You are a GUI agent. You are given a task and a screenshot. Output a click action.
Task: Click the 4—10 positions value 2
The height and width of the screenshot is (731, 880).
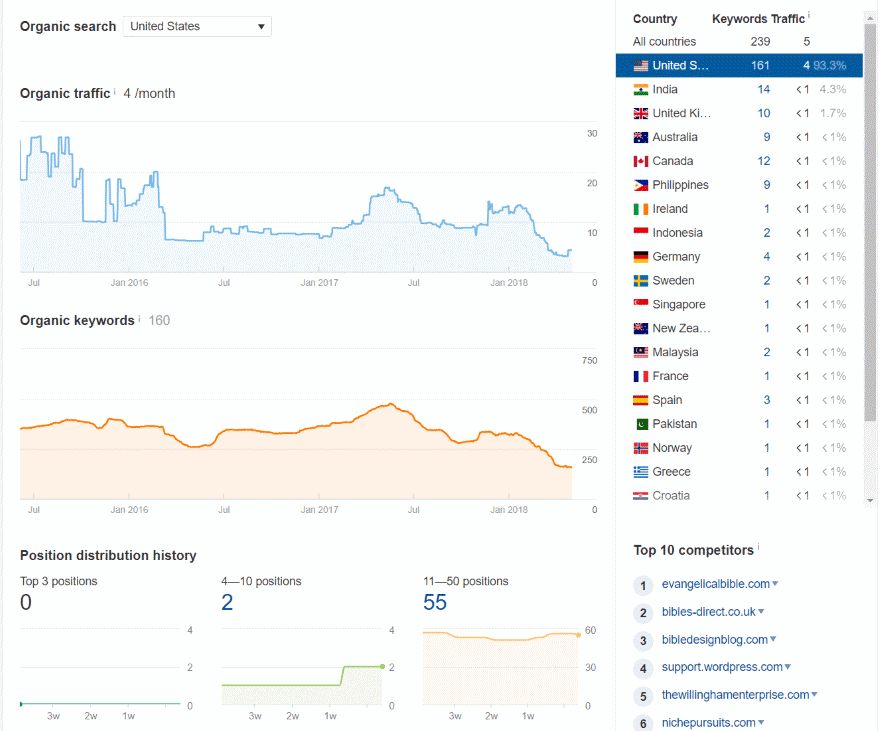227,603
